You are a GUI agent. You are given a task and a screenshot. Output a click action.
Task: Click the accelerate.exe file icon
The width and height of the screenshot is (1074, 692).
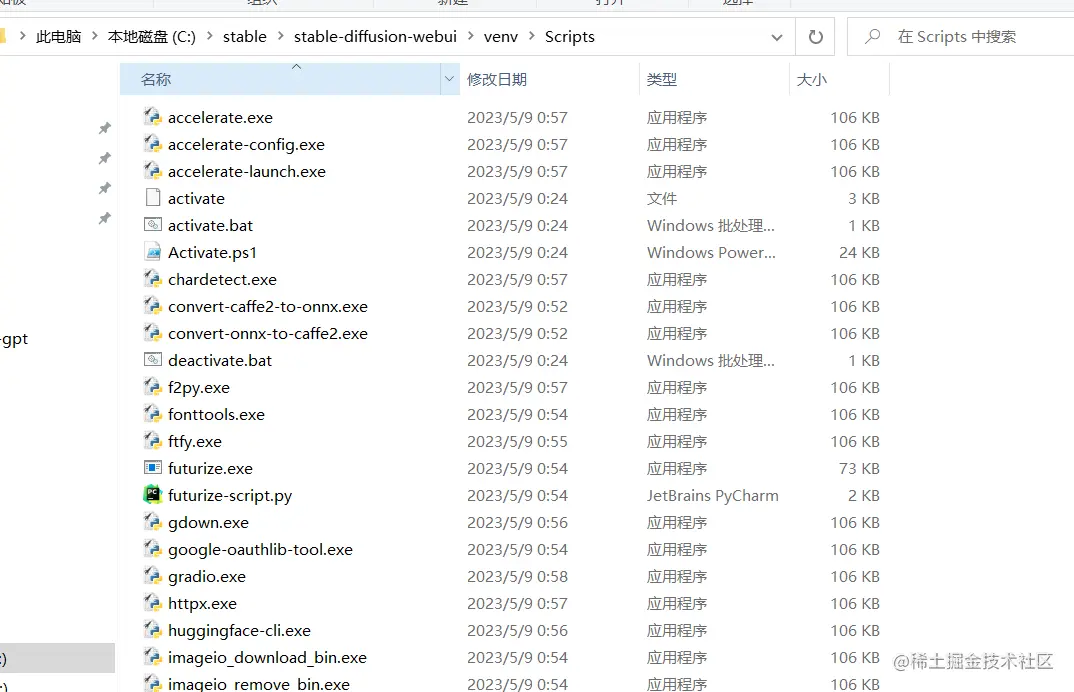click(153, 117)
